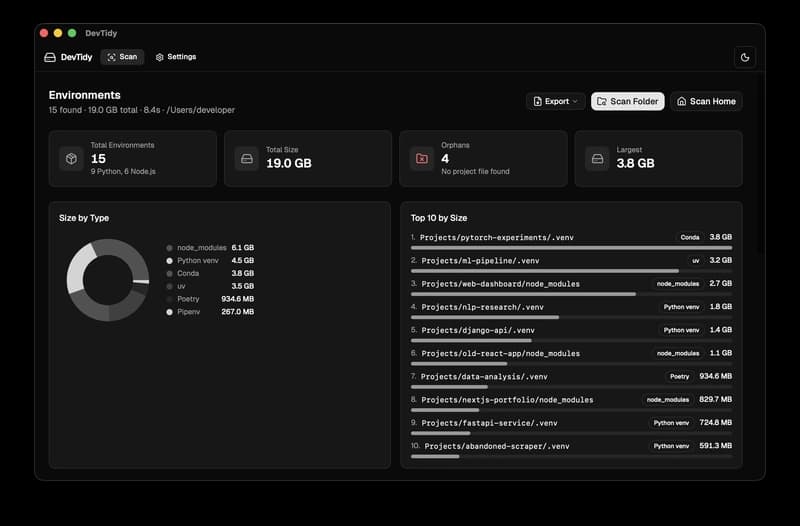The height and width of the screenshot is (526, 800).
Task: Click the Conda tag on pytorch-experiments
Action: (x=689, y=237)
